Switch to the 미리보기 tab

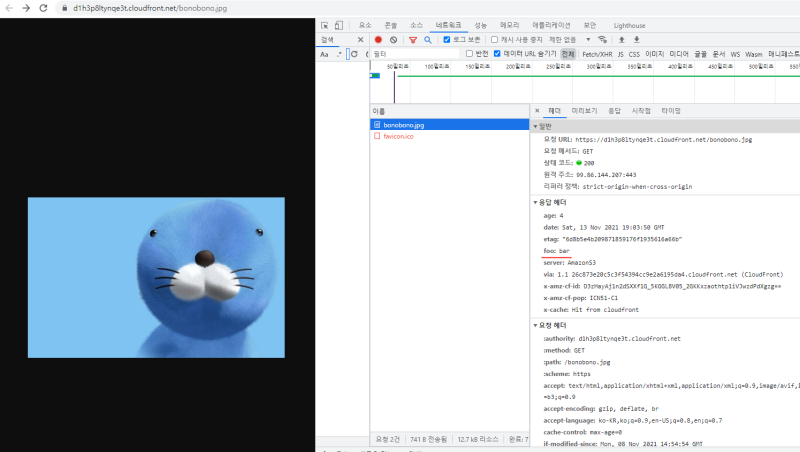tap(583, 111)
